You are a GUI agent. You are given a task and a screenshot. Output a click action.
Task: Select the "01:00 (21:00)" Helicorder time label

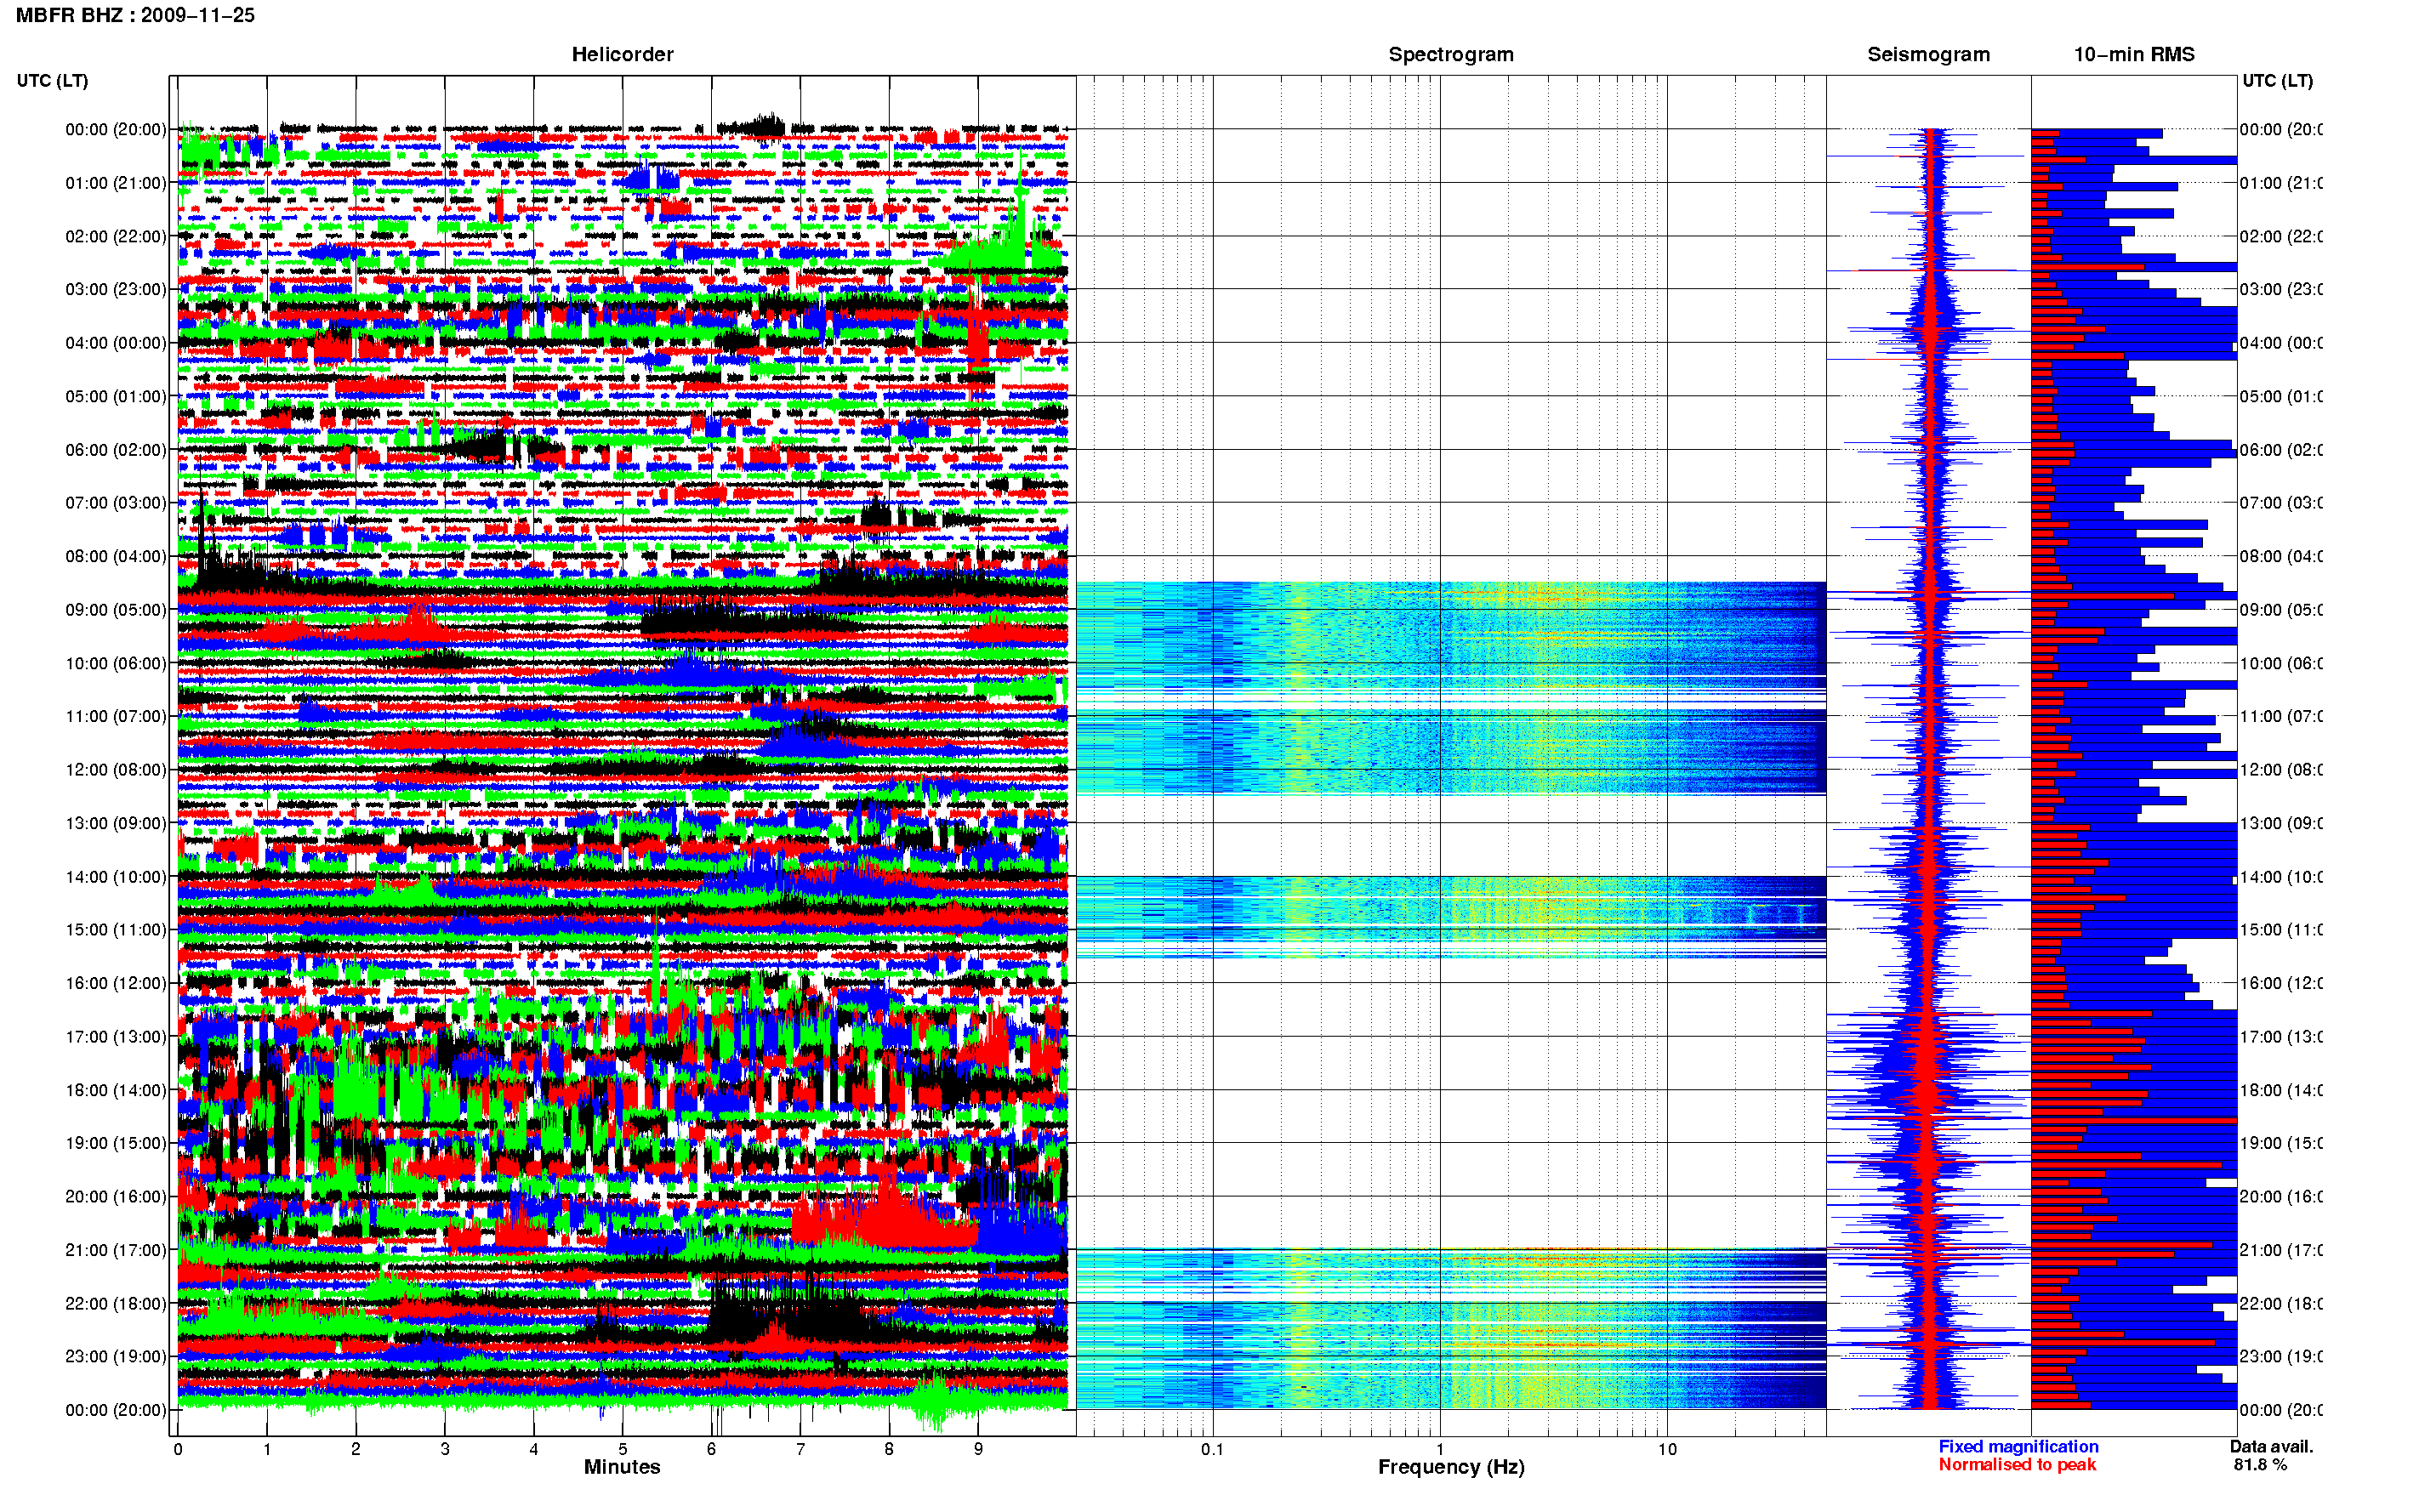(116, 183)
